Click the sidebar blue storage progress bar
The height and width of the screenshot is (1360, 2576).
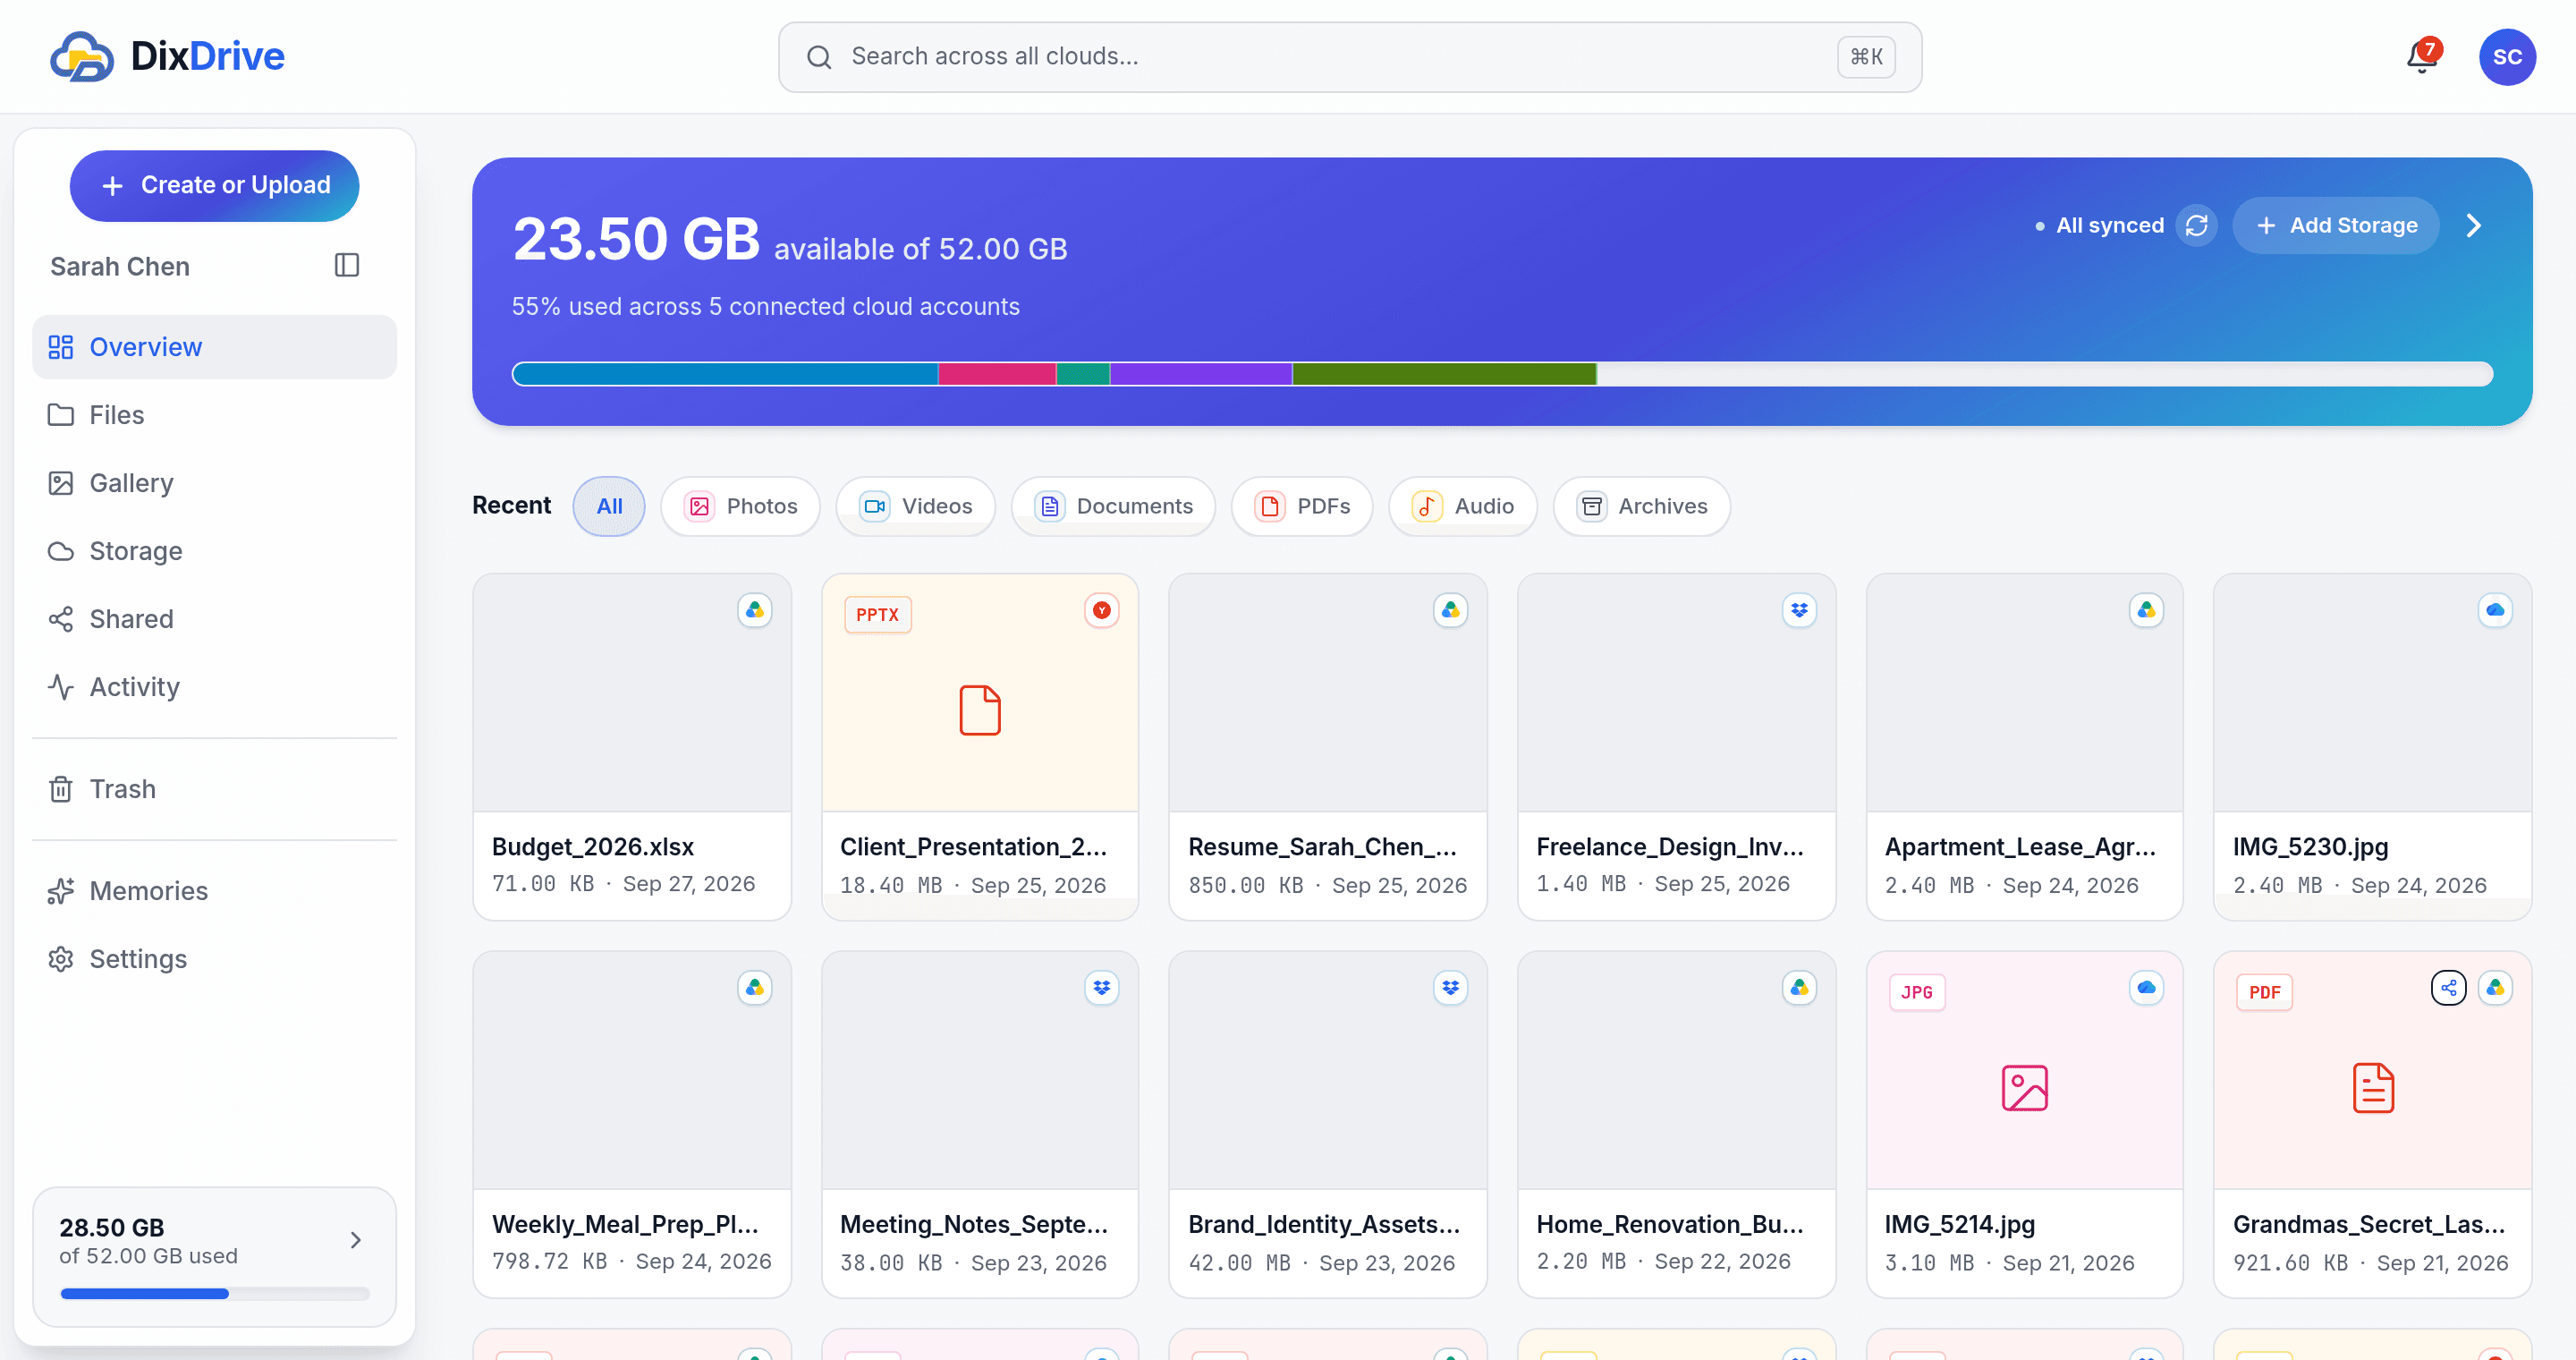pyautogui.click(x=214, y=1293)
